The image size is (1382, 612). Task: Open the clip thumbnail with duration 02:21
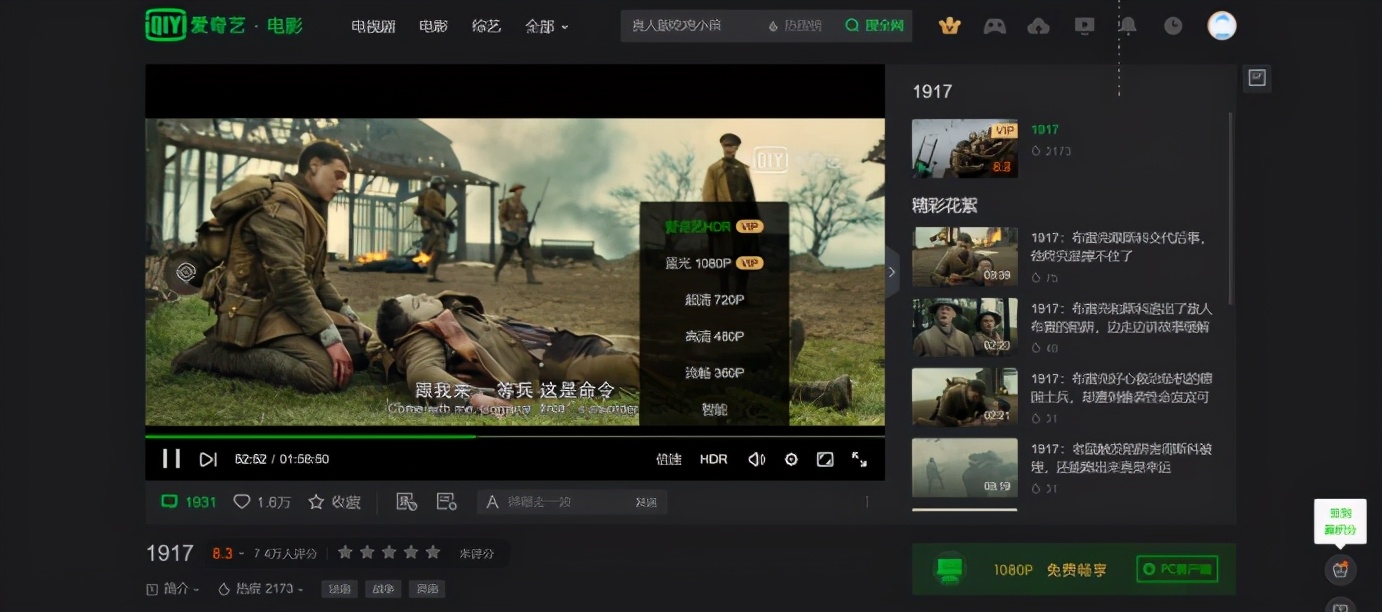coord(964,397)
